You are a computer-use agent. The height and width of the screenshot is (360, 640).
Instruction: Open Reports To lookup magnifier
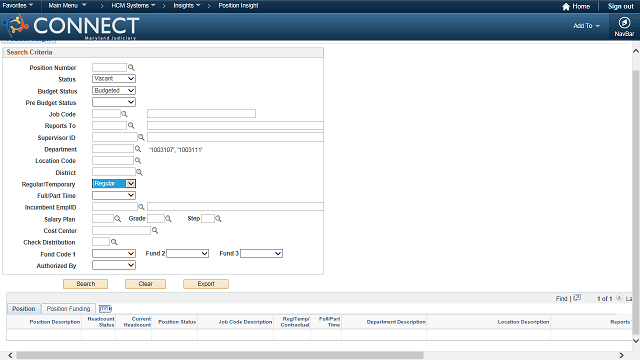(x=131, y=125)
